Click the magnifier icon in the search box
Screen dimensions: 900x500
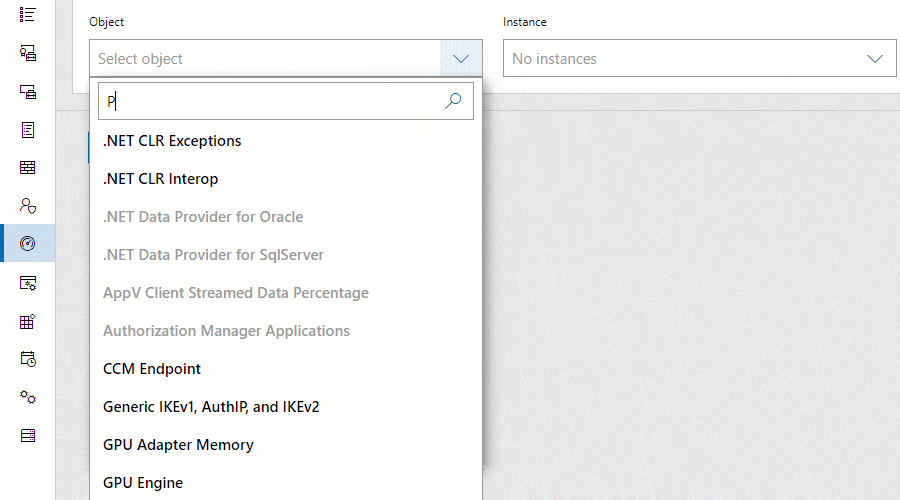pyautogui.click(x=453, y=101)
